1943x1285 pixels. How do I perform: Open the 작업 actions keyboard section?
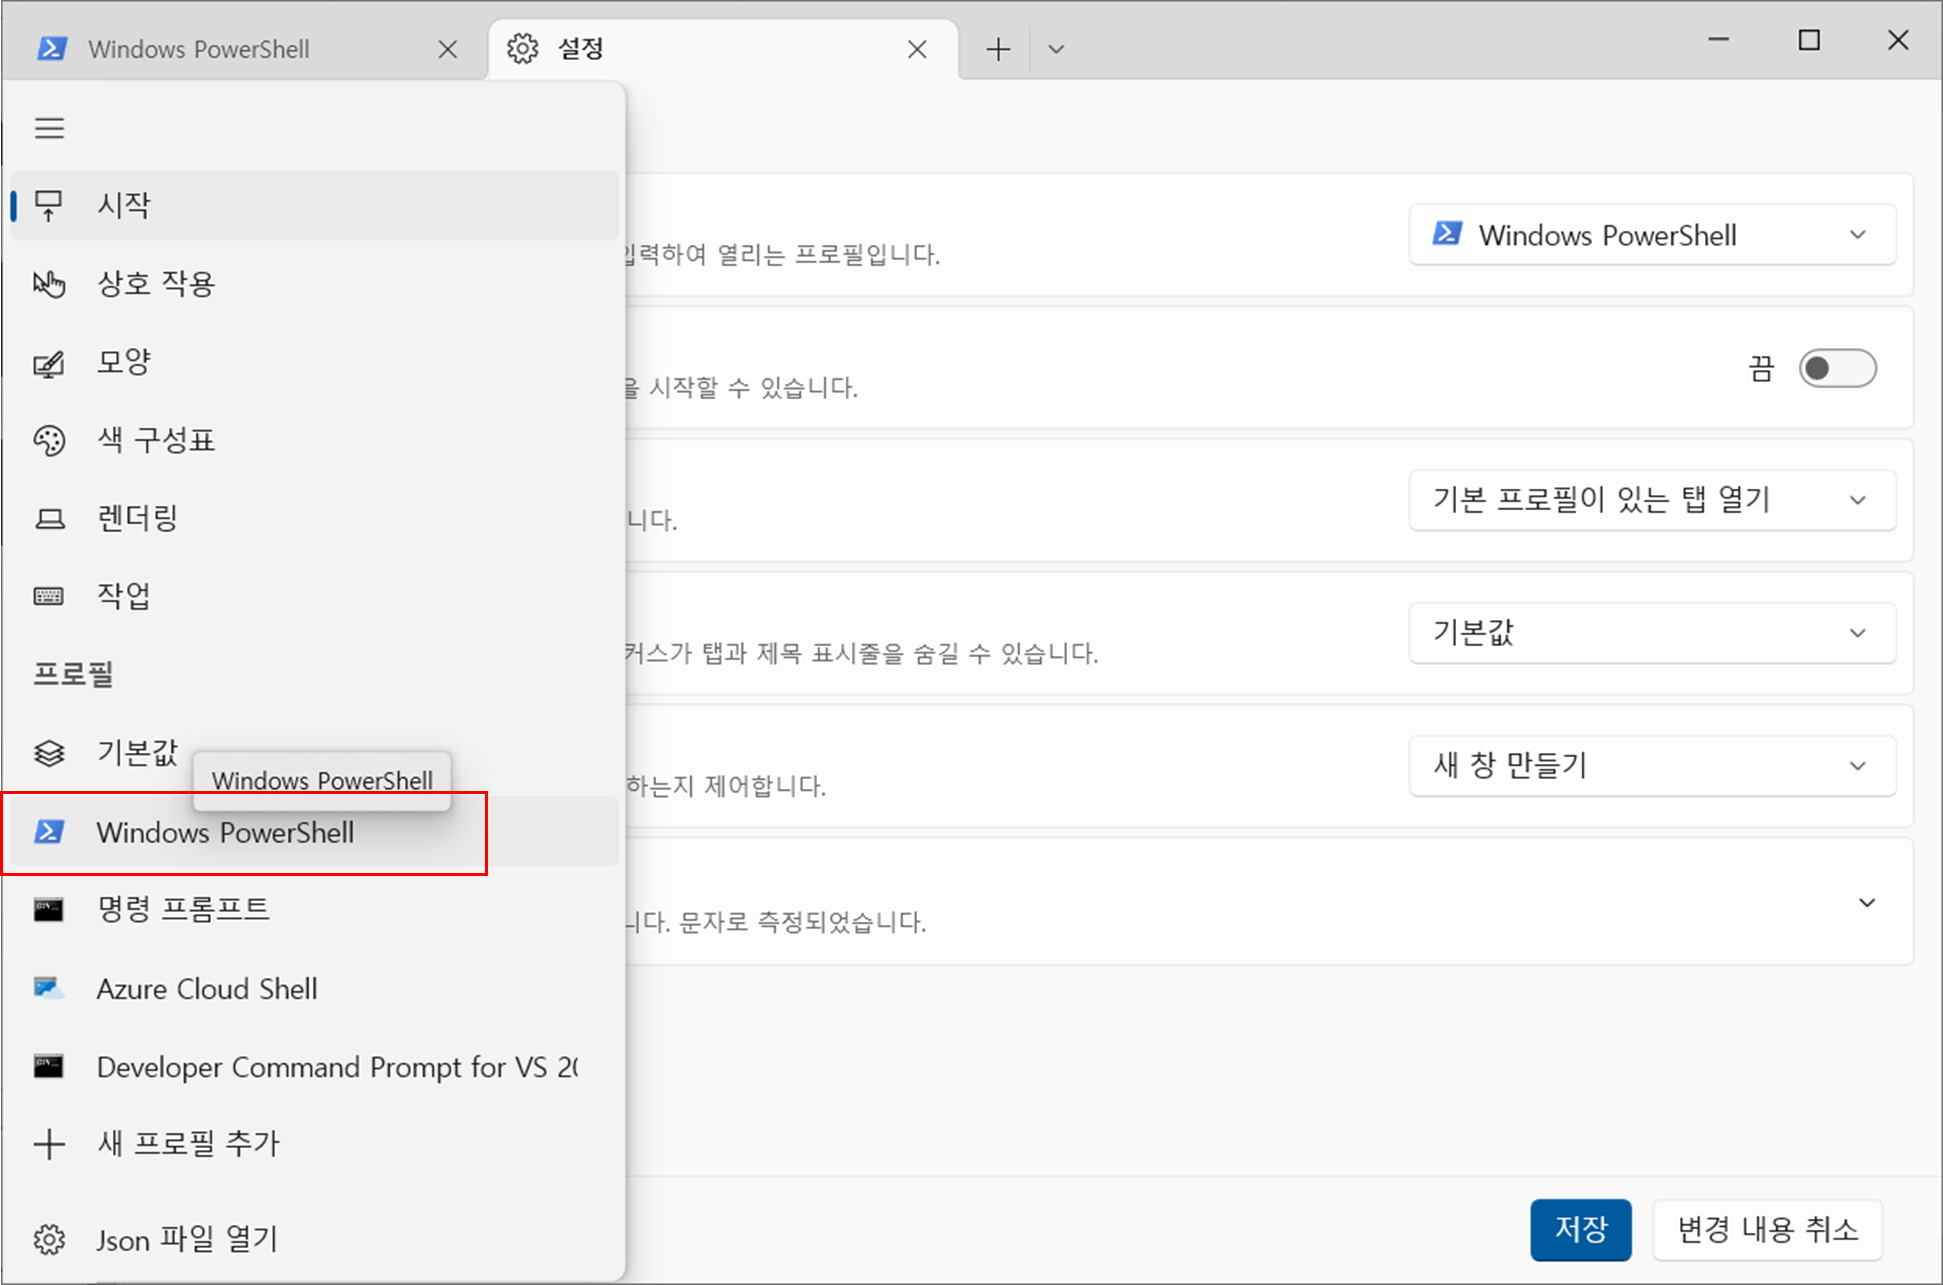coord(124,596)
